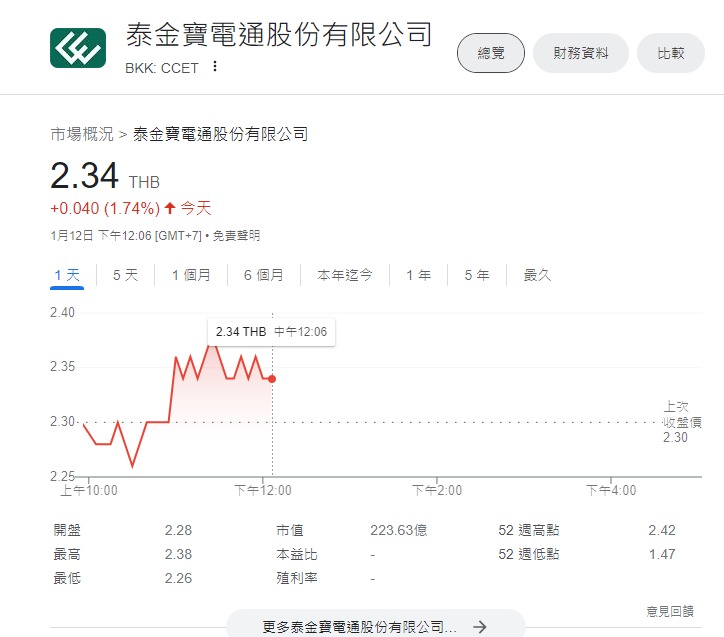Switch chart to 1 年 range
This screenshot has width=724, height=637.
pyautogui.click(x=418, y=275)
